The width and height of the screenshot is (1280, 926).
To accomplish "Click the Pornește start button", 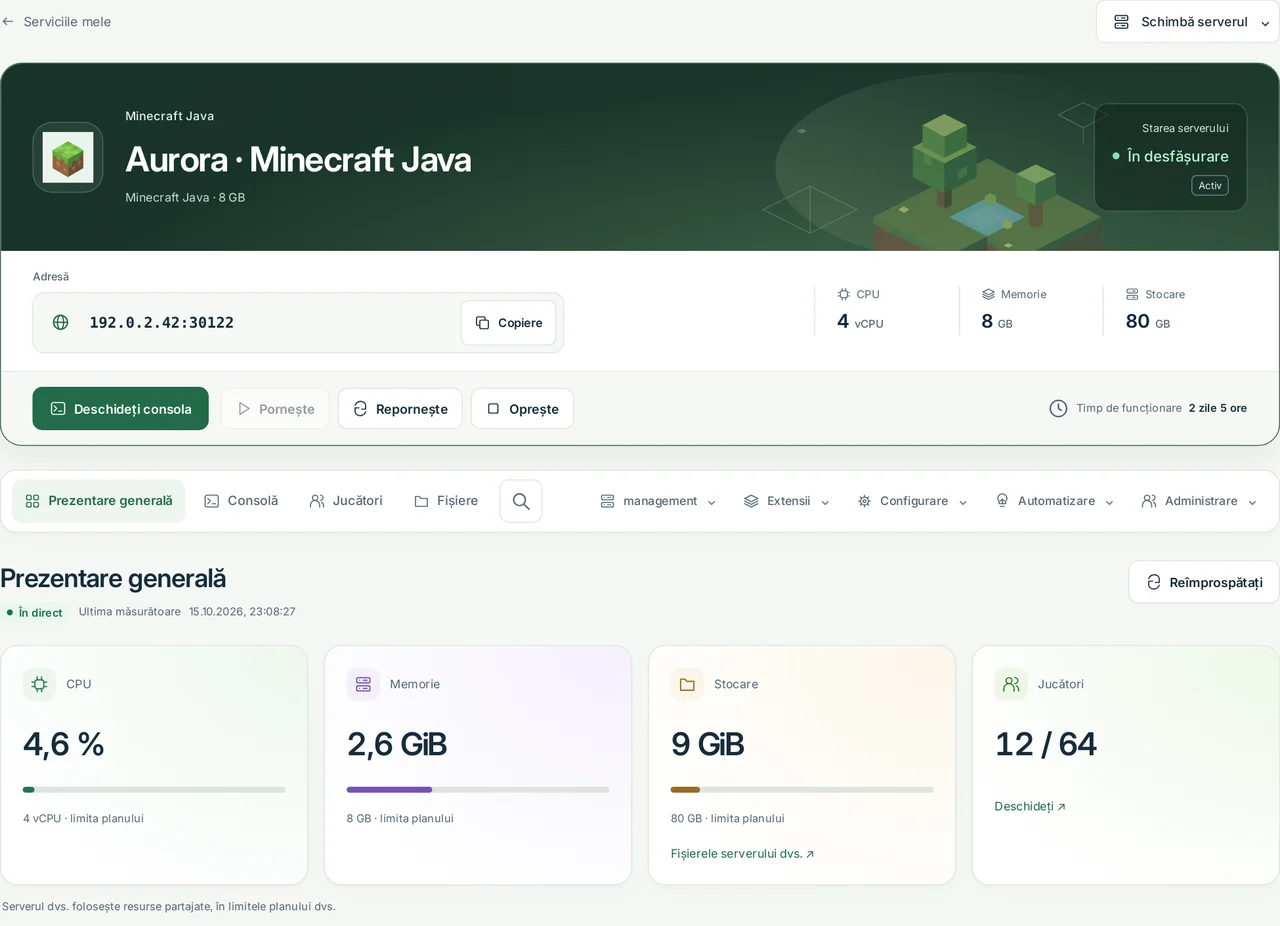I will click(275, 409).
